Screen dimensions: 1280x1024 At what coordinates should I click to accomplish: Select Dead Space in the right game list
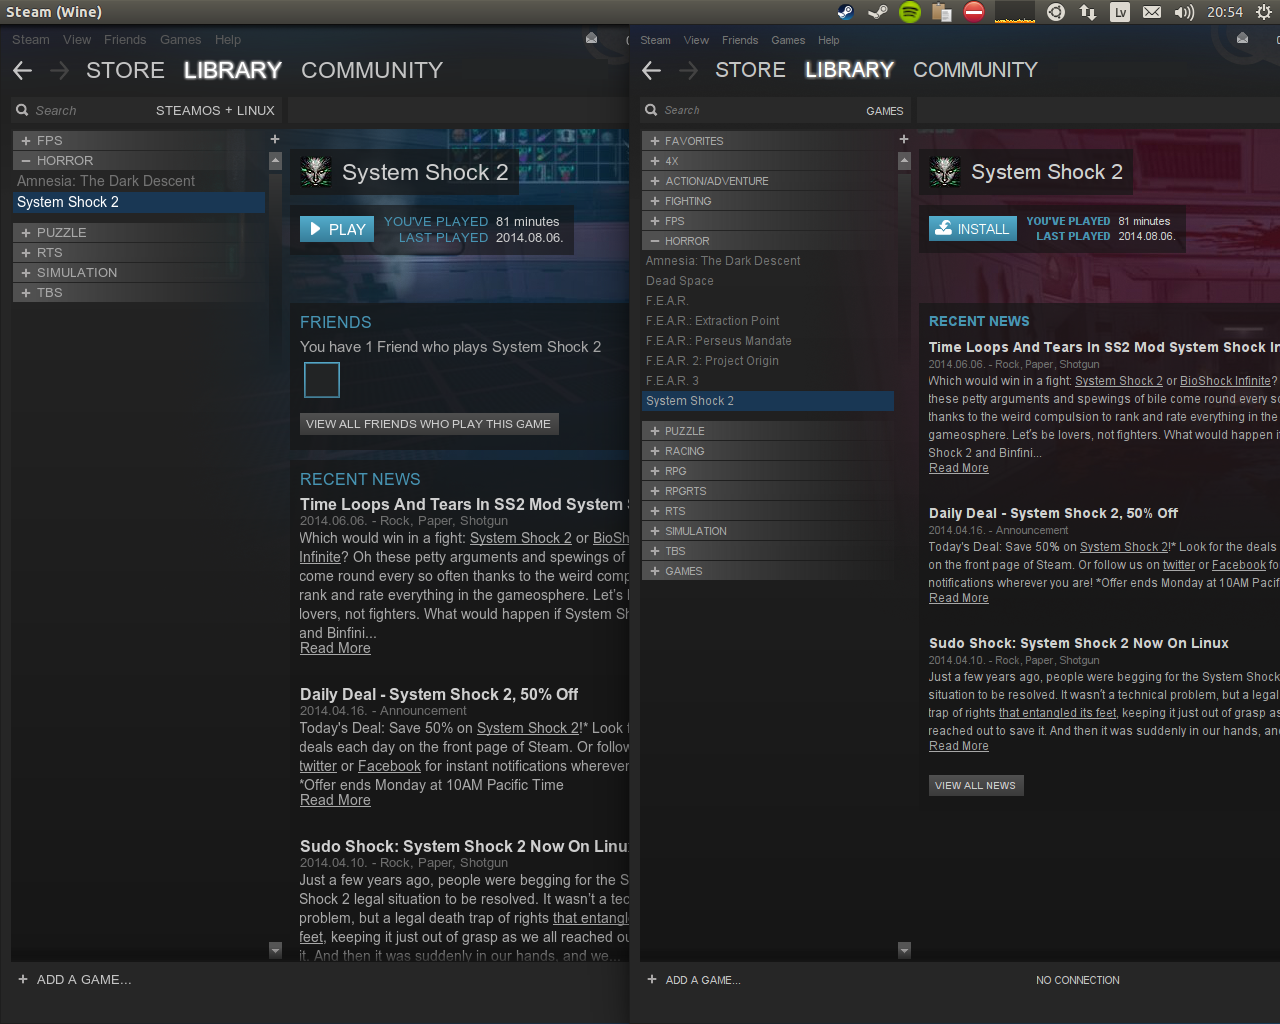[768, 281]
